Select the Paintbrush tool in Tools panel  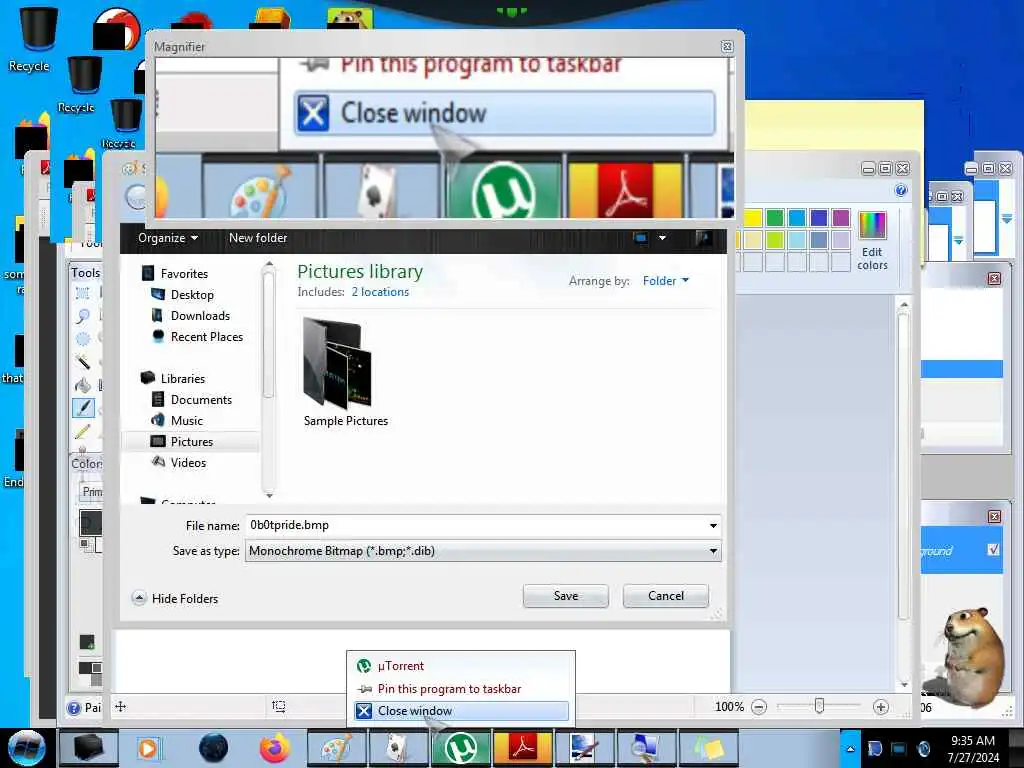pyautogui.click(x=84, y=408)
